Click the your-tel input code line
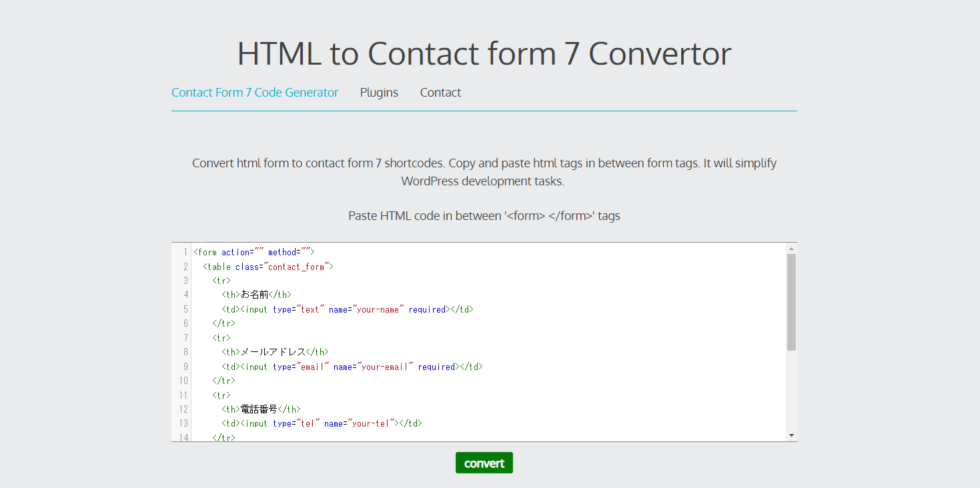Image resolution: width=980 pixels, height=488 pixels. 322,423
